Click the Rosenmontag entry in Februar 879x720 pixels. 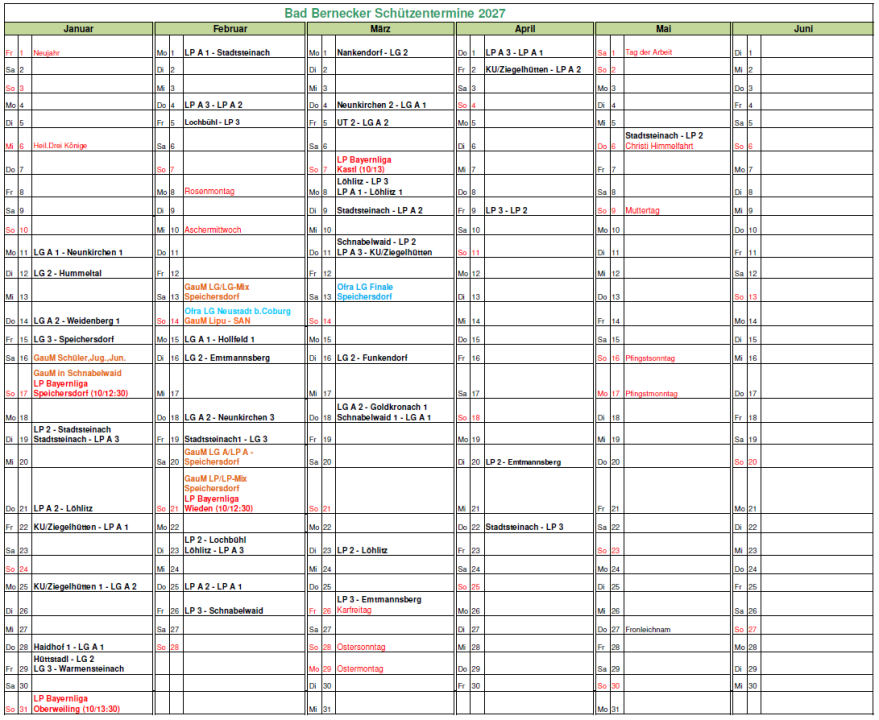(209, 191)
